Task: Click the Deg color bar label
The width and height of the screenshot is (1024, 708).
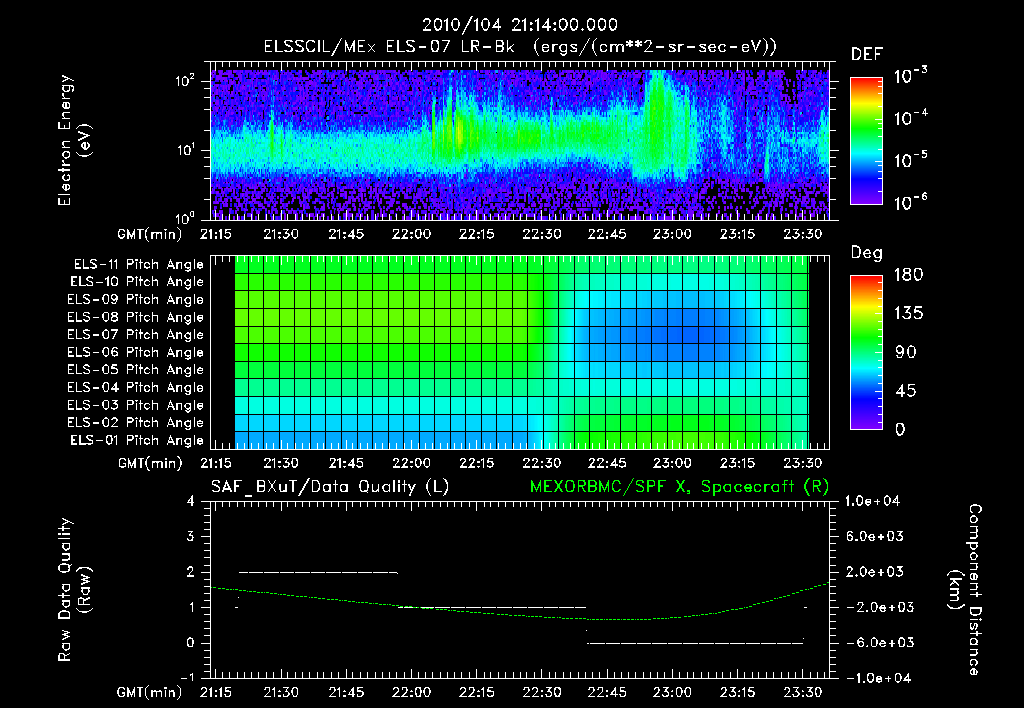Action: pos(867,253)
